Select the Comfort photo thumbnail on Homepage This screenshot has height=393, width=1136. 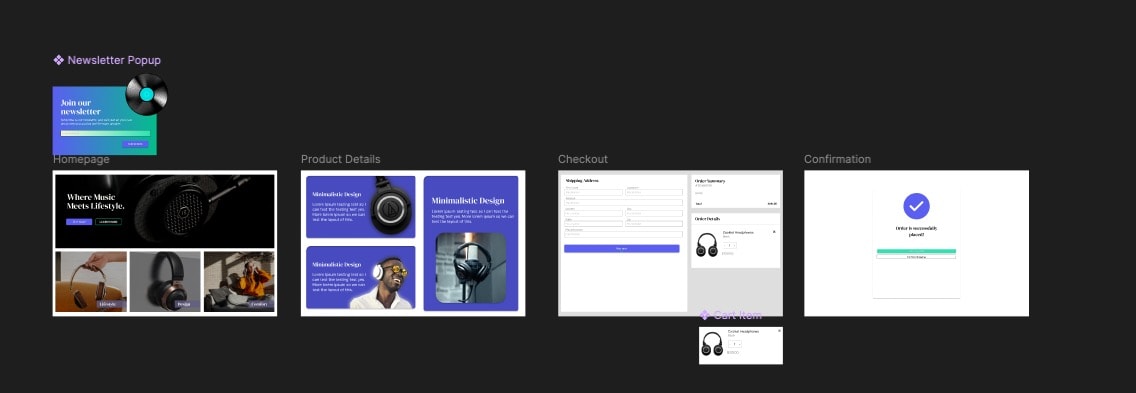(x=239, y=281)
